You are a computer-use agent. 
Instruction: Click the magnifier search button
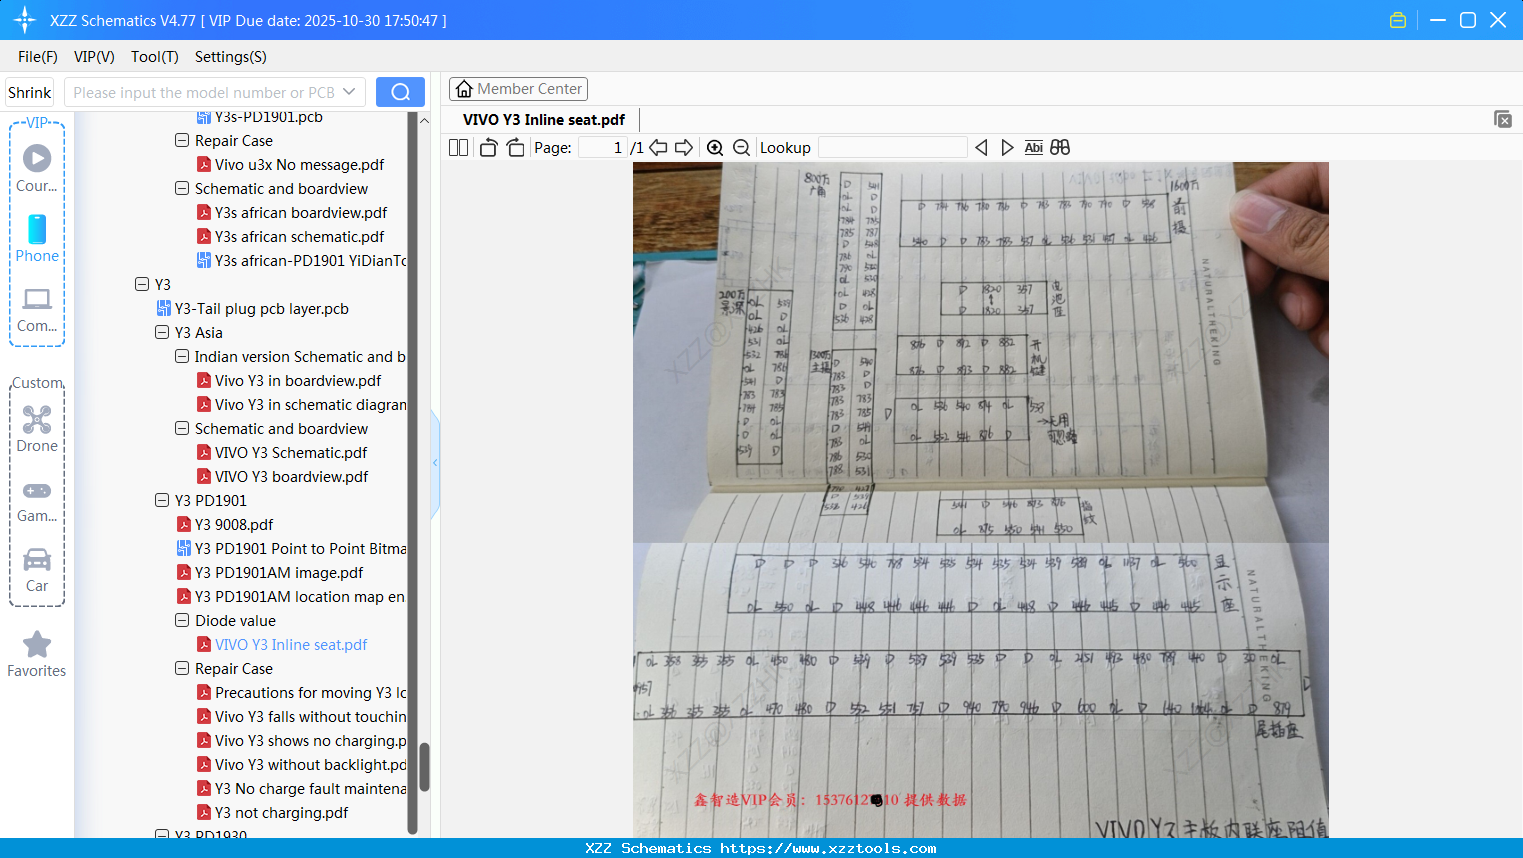pyautogui.click(x=400, y=92)
